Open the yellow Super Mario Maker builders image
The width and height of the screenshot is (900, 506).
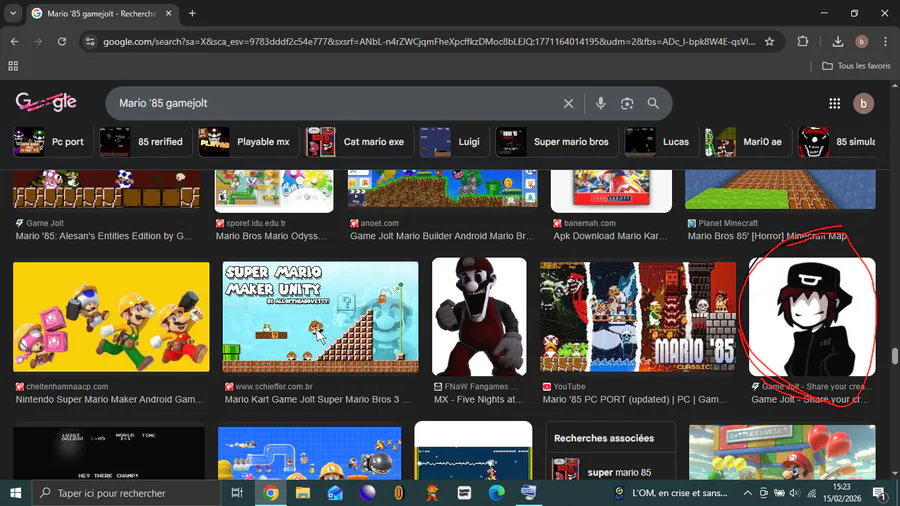point(111,317)
